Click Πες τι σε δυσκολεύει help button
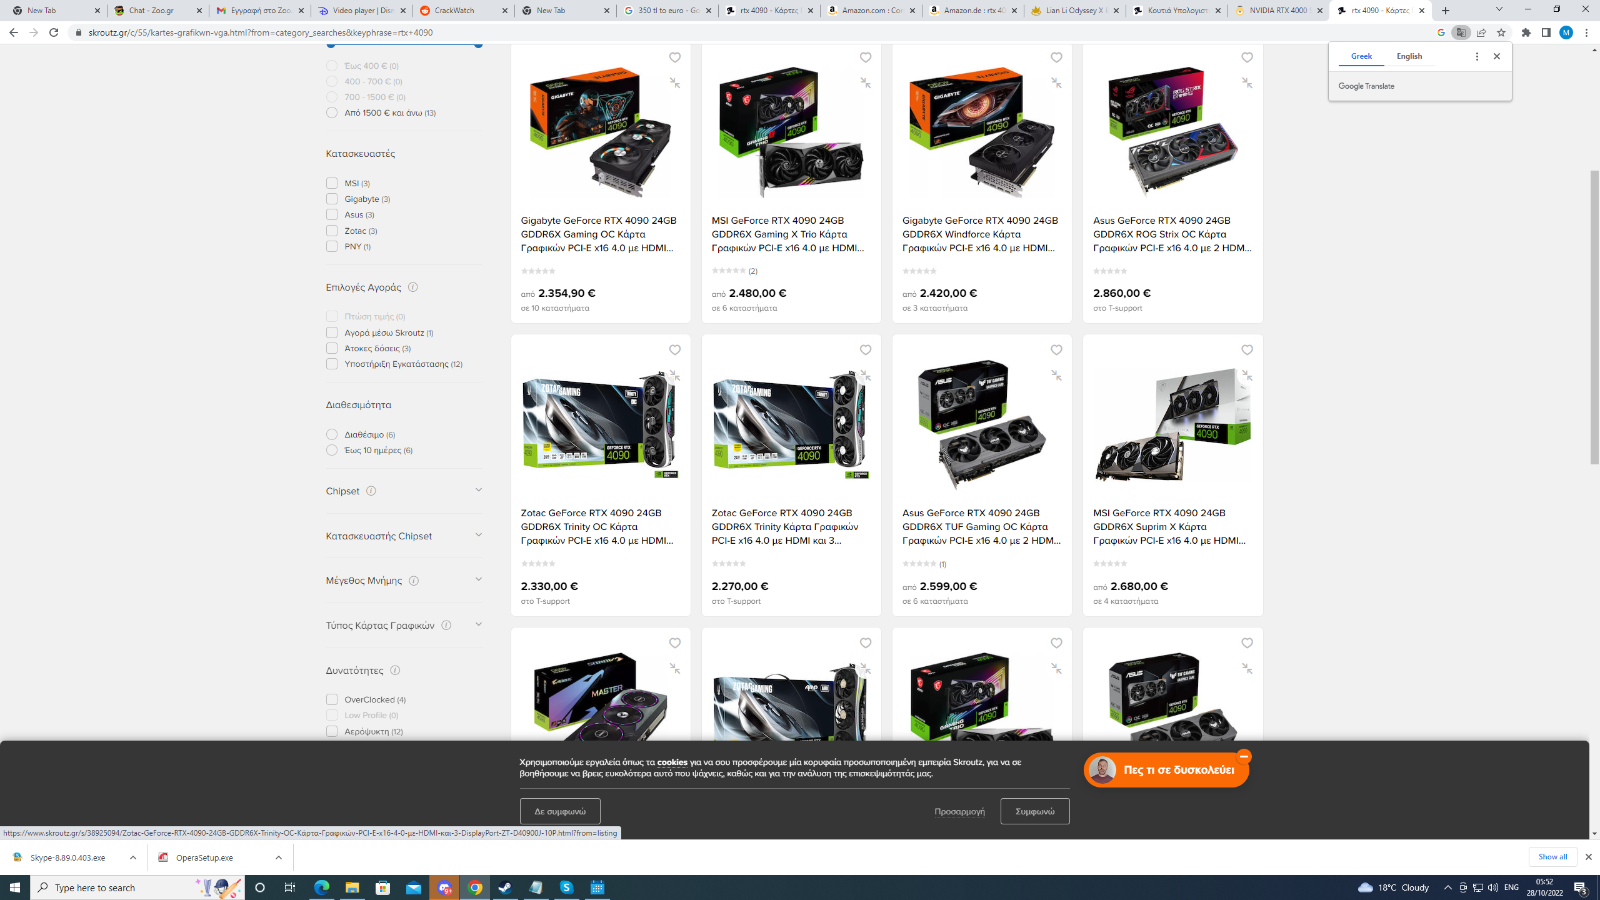The image size is (1600, 900). [x=1166, y=770]
